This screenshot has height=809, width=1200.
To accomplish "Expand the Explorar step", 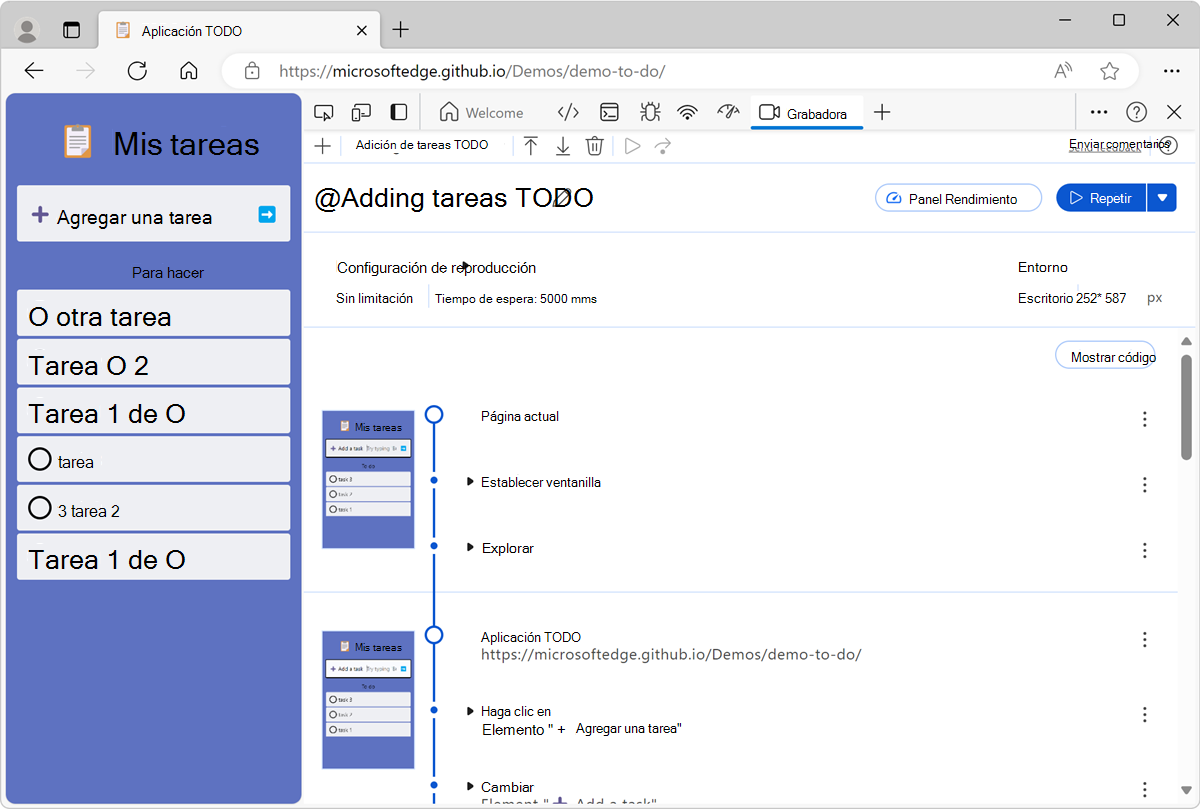I will [x=470, y=548].
